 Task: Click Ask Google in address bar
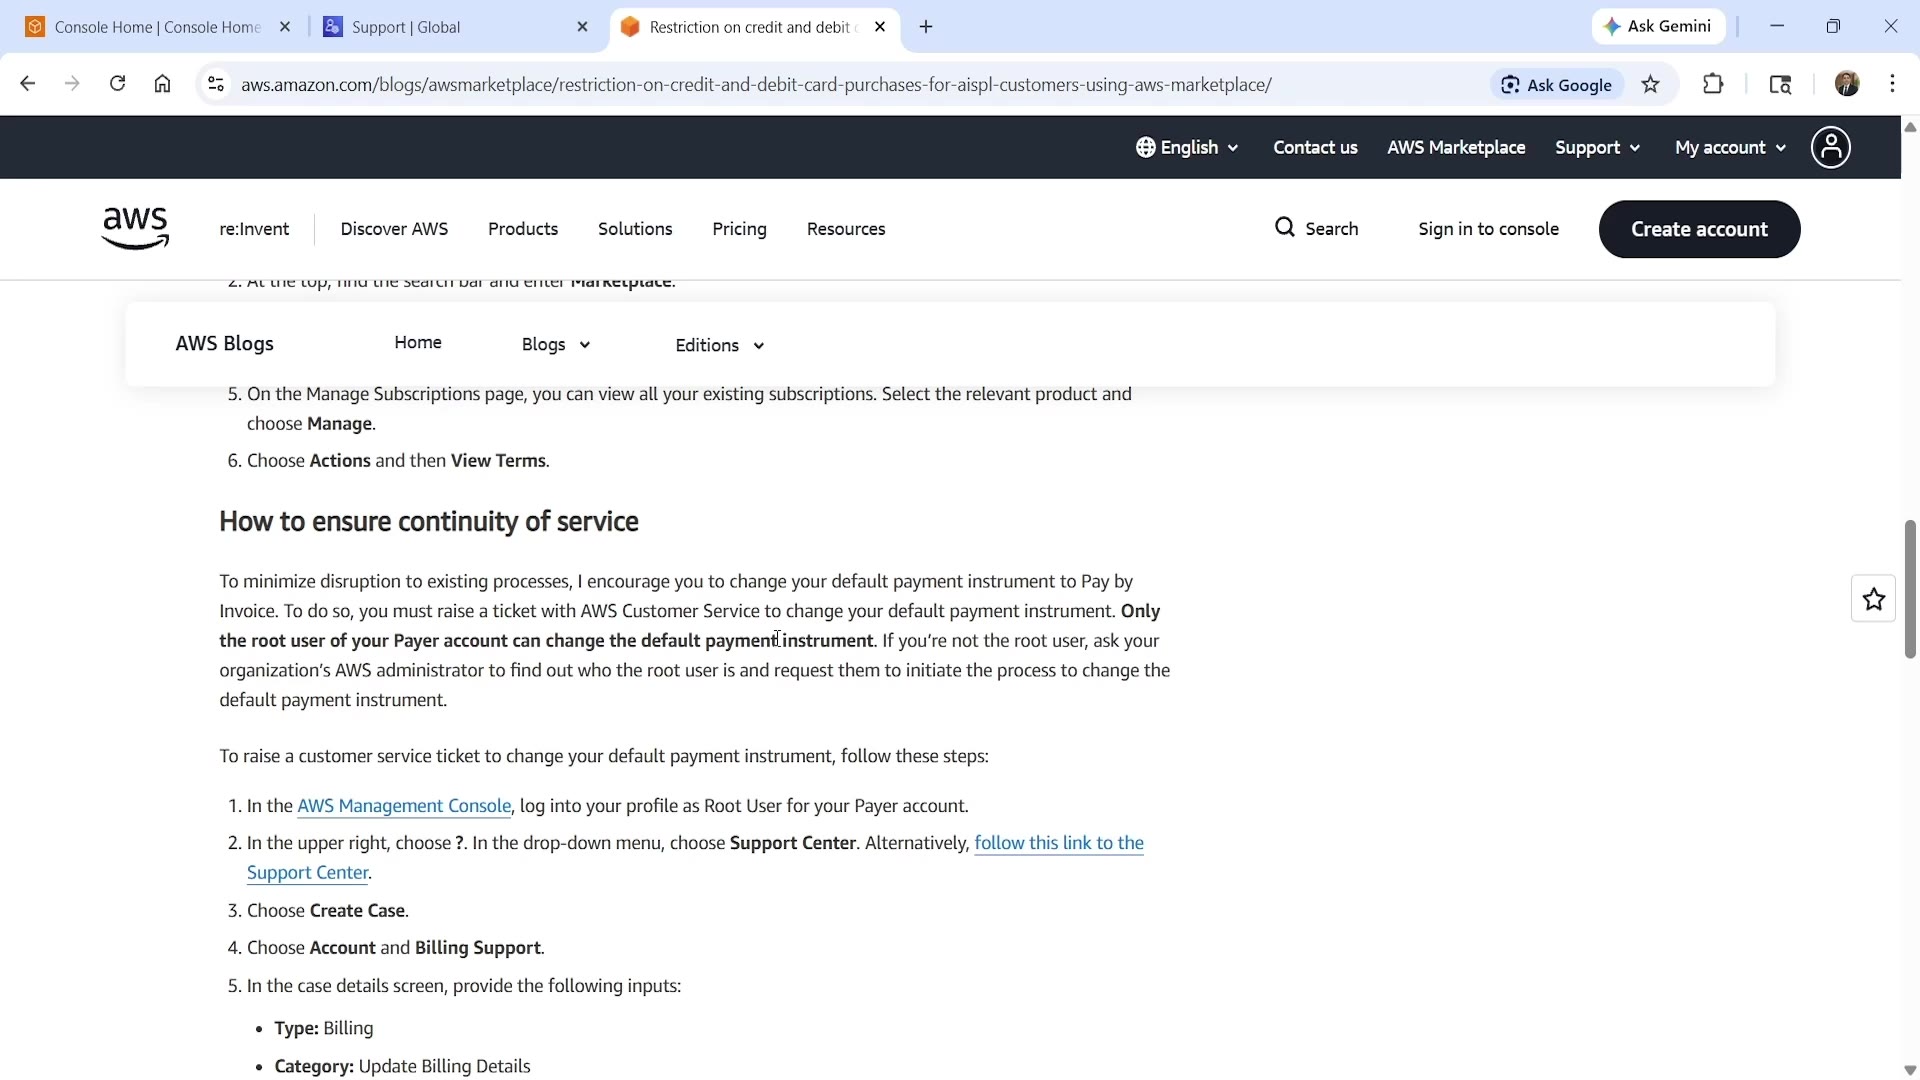tap(1556, 85)
